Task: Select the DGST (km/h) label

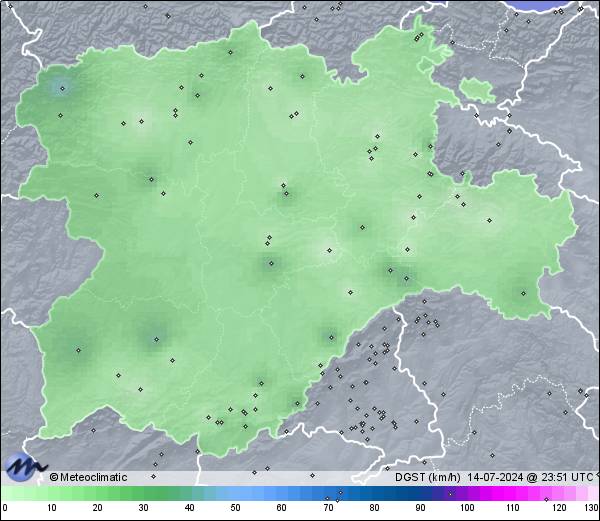Action: 427,477
